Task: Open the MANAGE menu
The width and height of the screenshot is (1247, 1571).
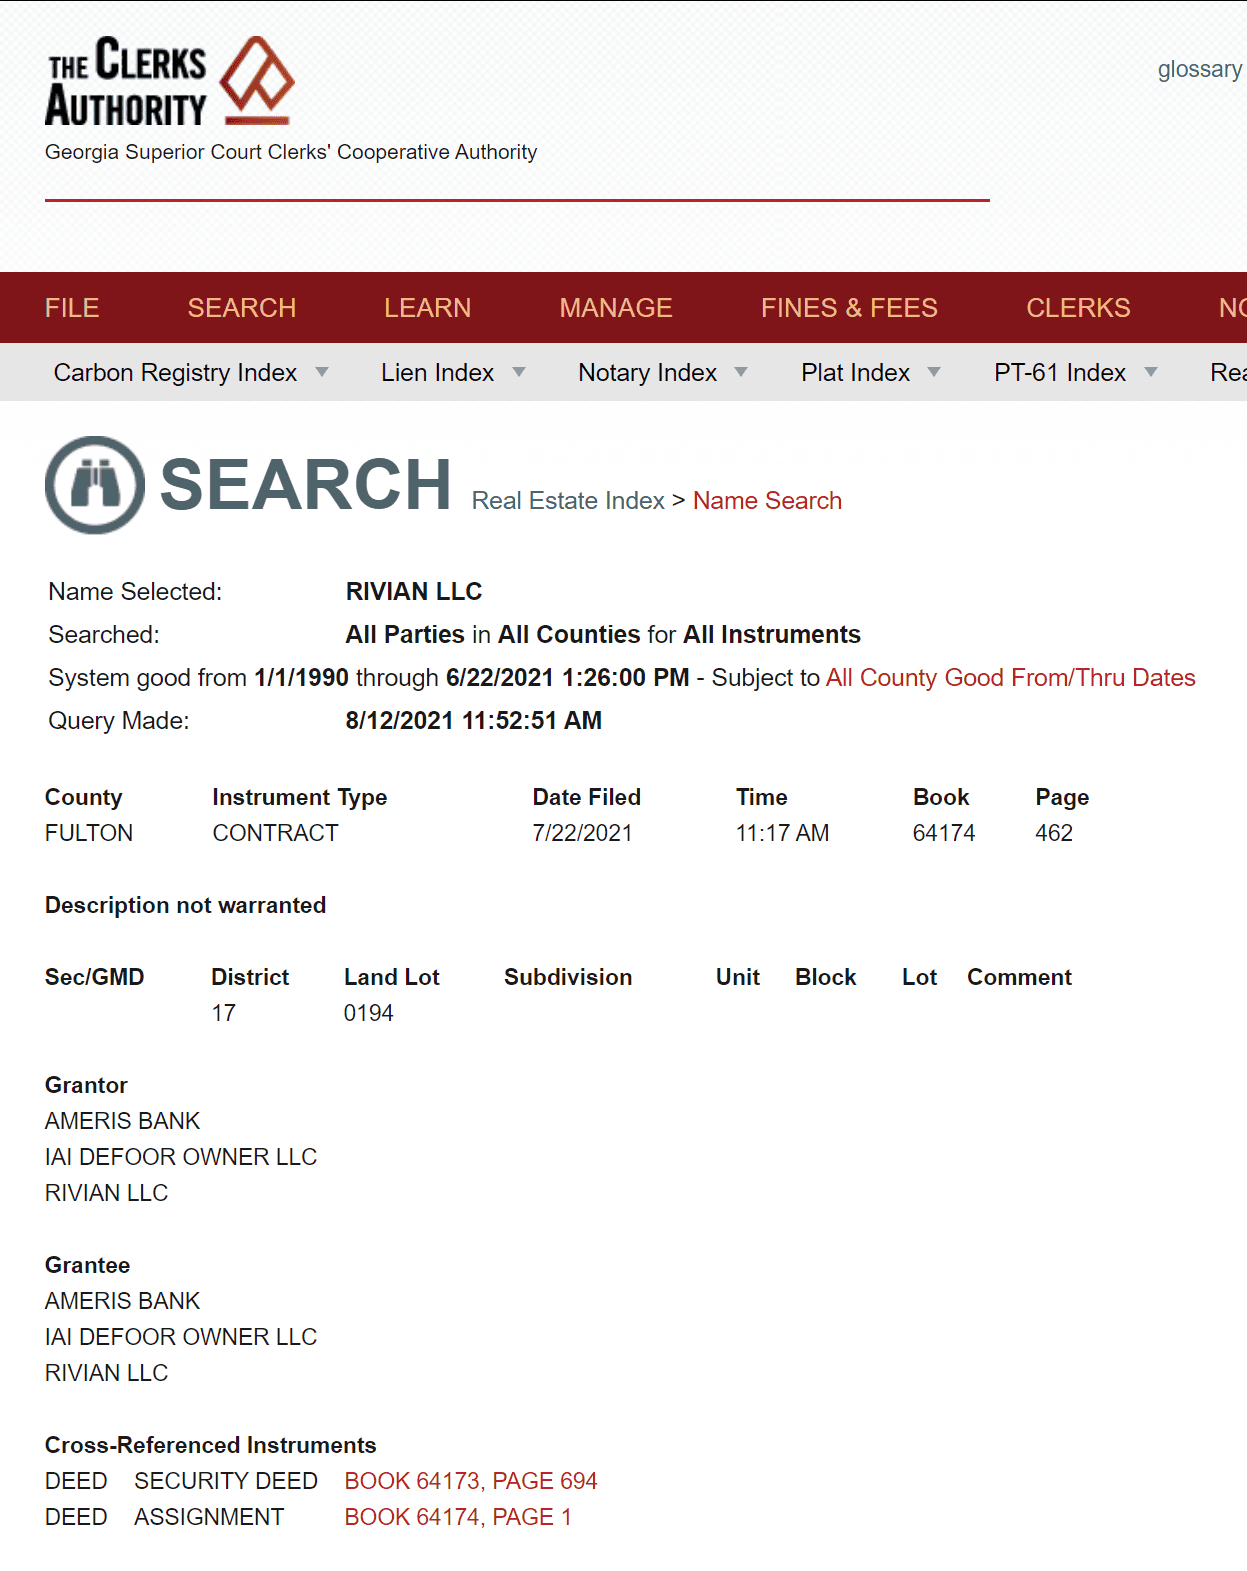Action: click(616, 308)
